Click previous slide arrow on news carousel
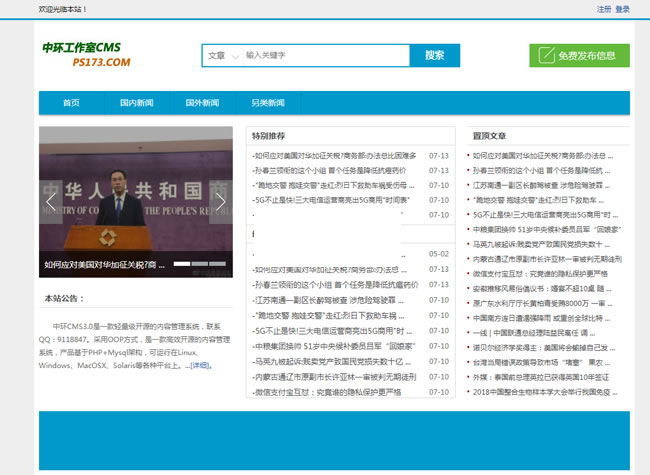Viewport: 650px width, 475px height. click(51, 202)
